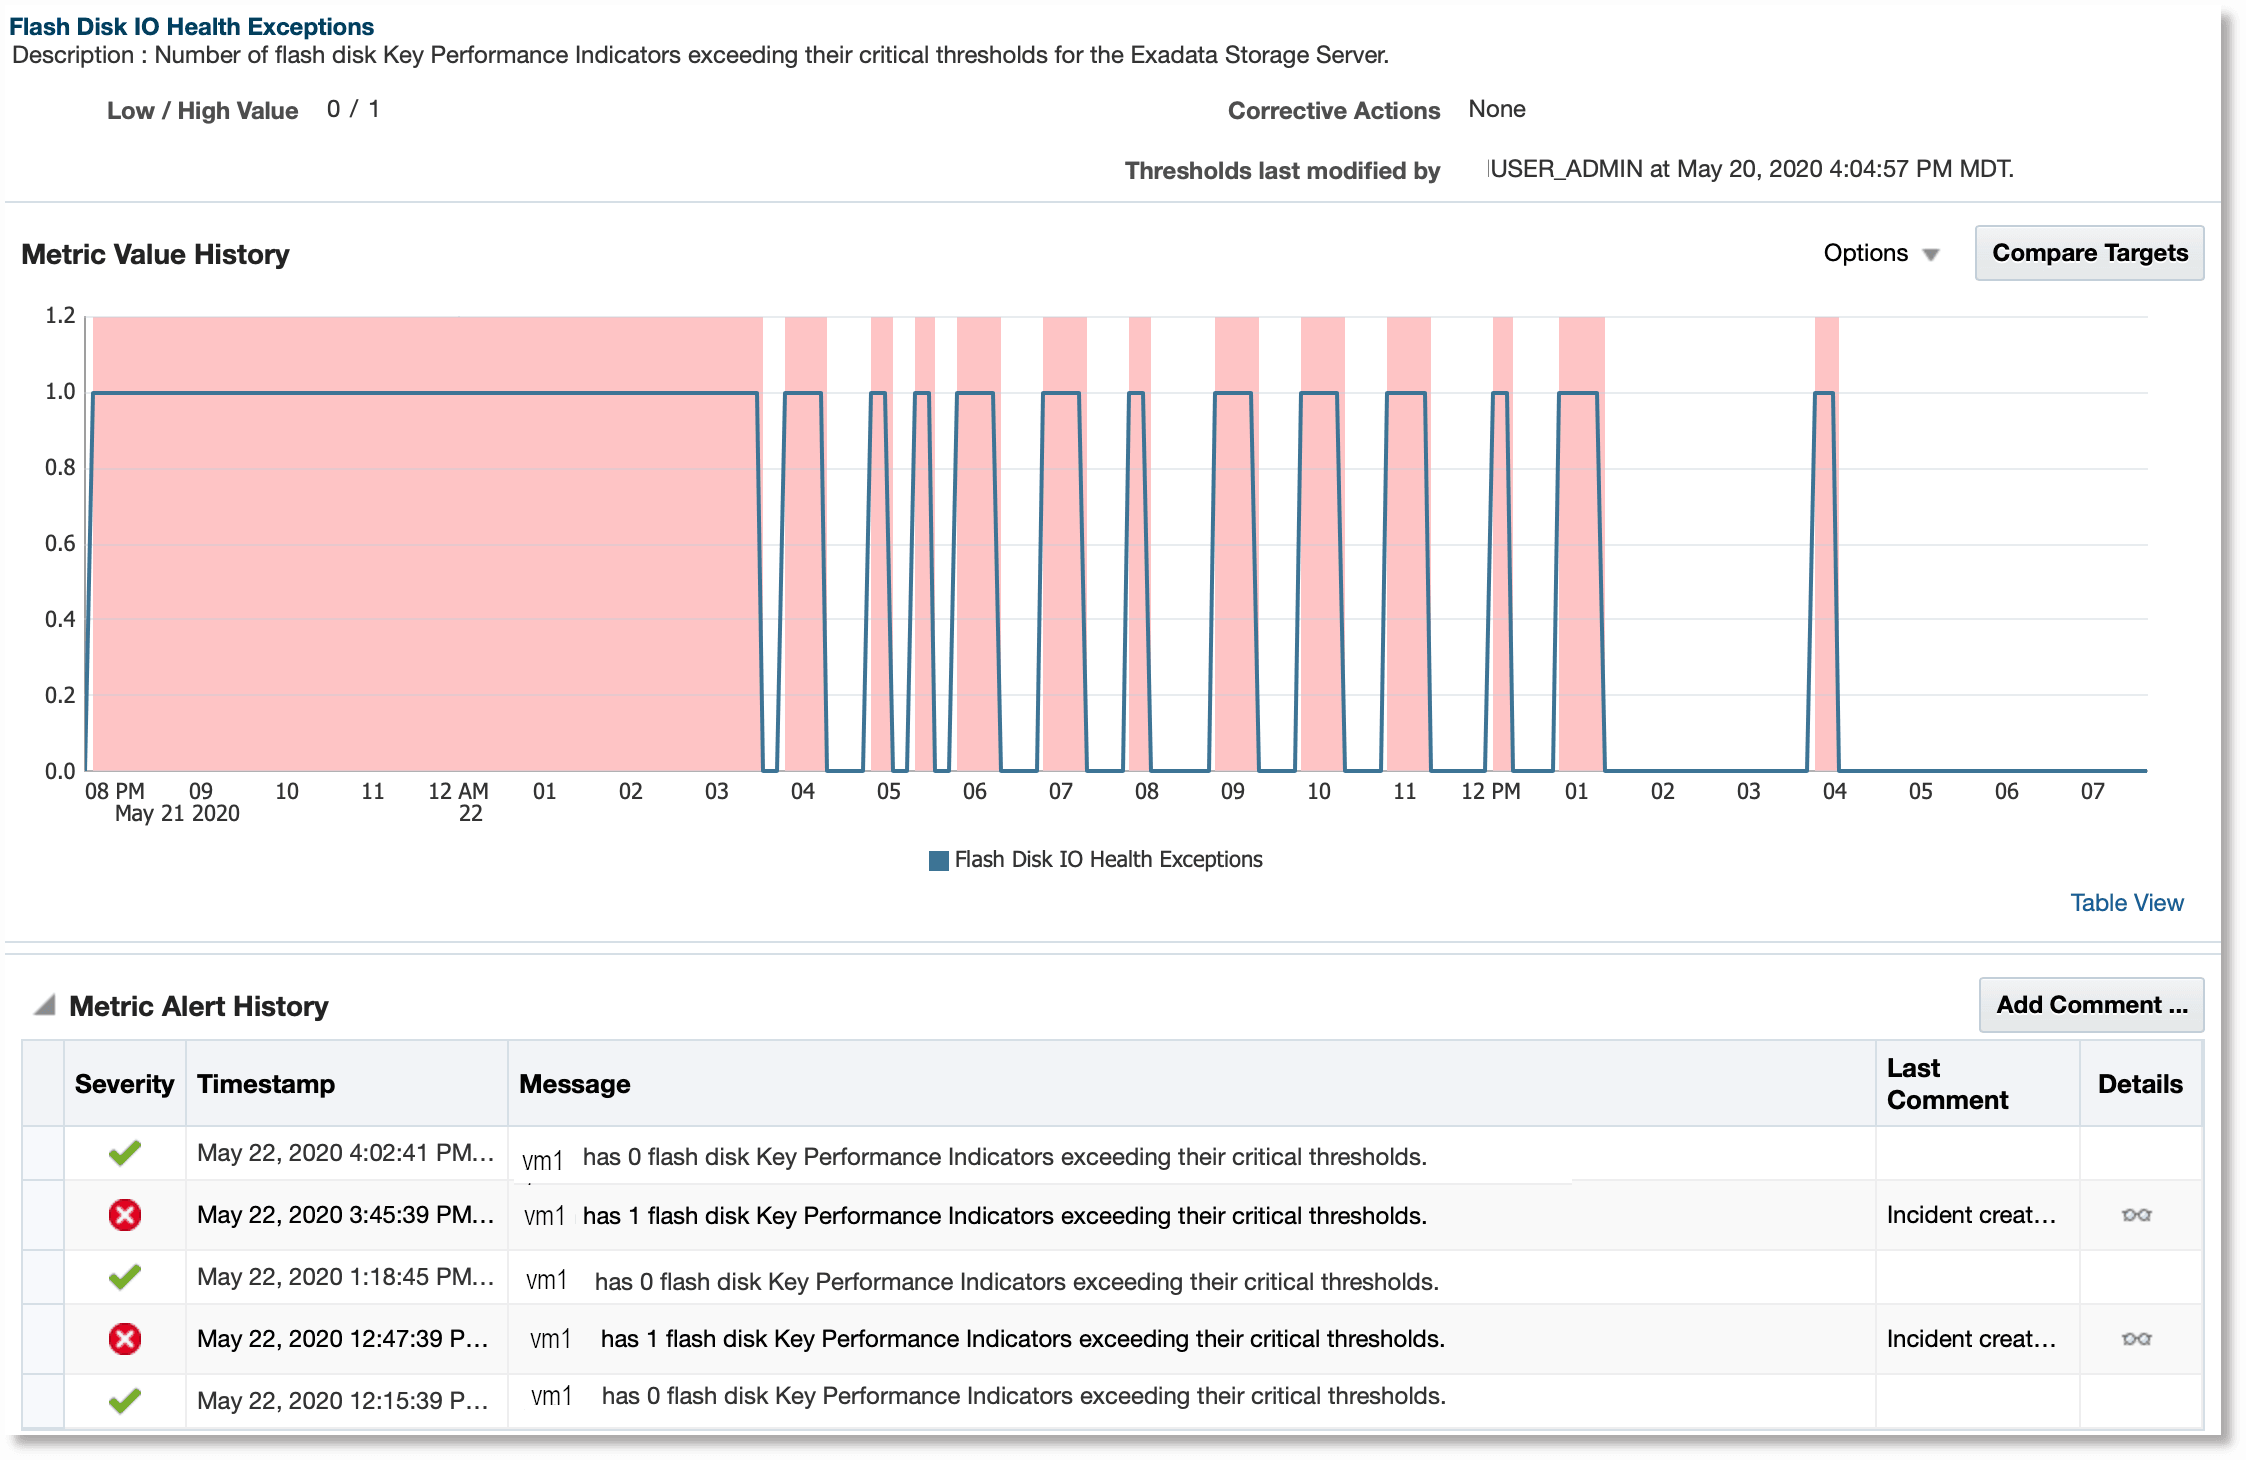
Task: Click the Incident created comment on 3:45:39 PM row
Action: coord(1971,1215)
